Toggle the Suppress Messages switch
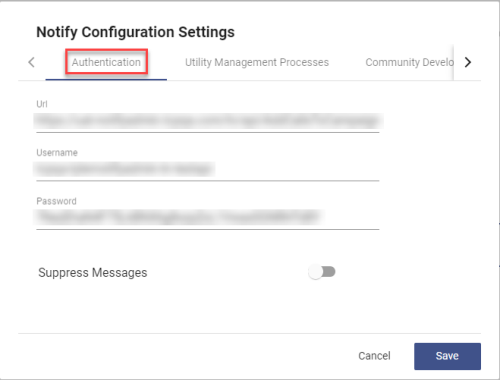The image size is (500, 380). pos(321,272)
